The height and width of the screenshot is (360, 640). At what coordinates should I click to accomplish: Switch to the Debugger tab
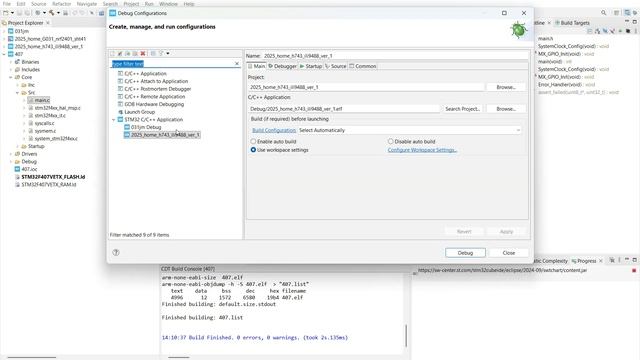coord(282,66)
